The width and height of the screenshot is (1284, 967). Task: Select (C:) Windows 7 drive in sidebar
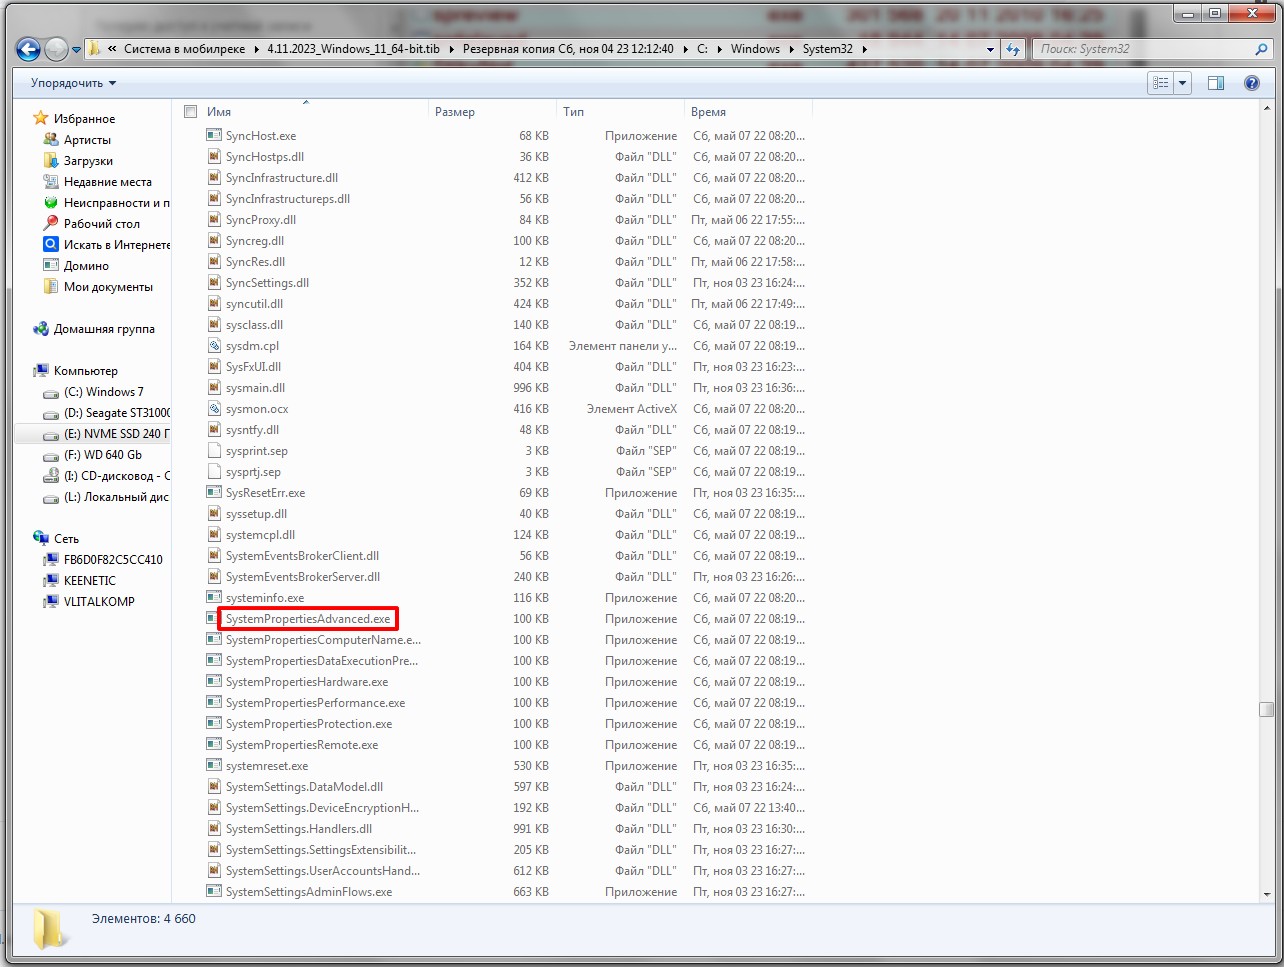point(103,392)
